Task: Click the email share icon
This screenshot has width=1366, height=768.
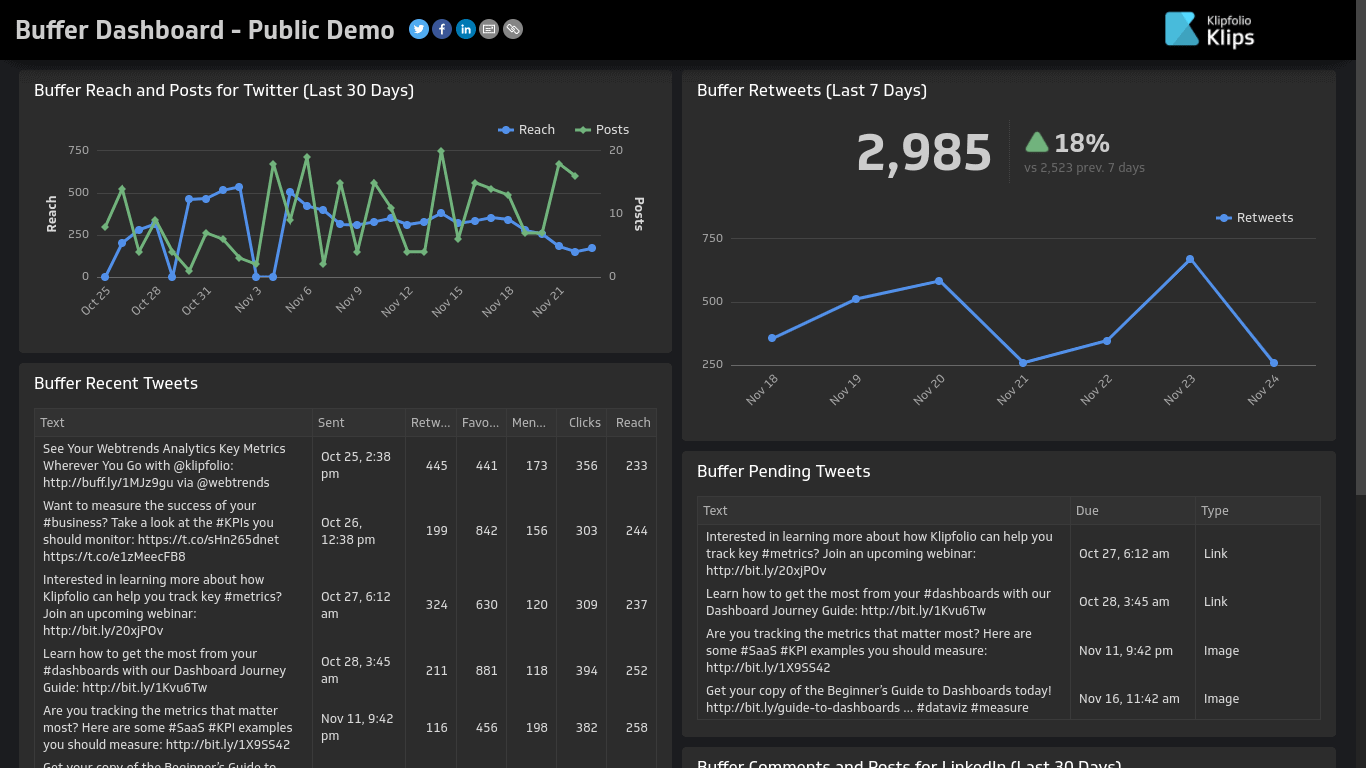Action: tap(489, 29)
